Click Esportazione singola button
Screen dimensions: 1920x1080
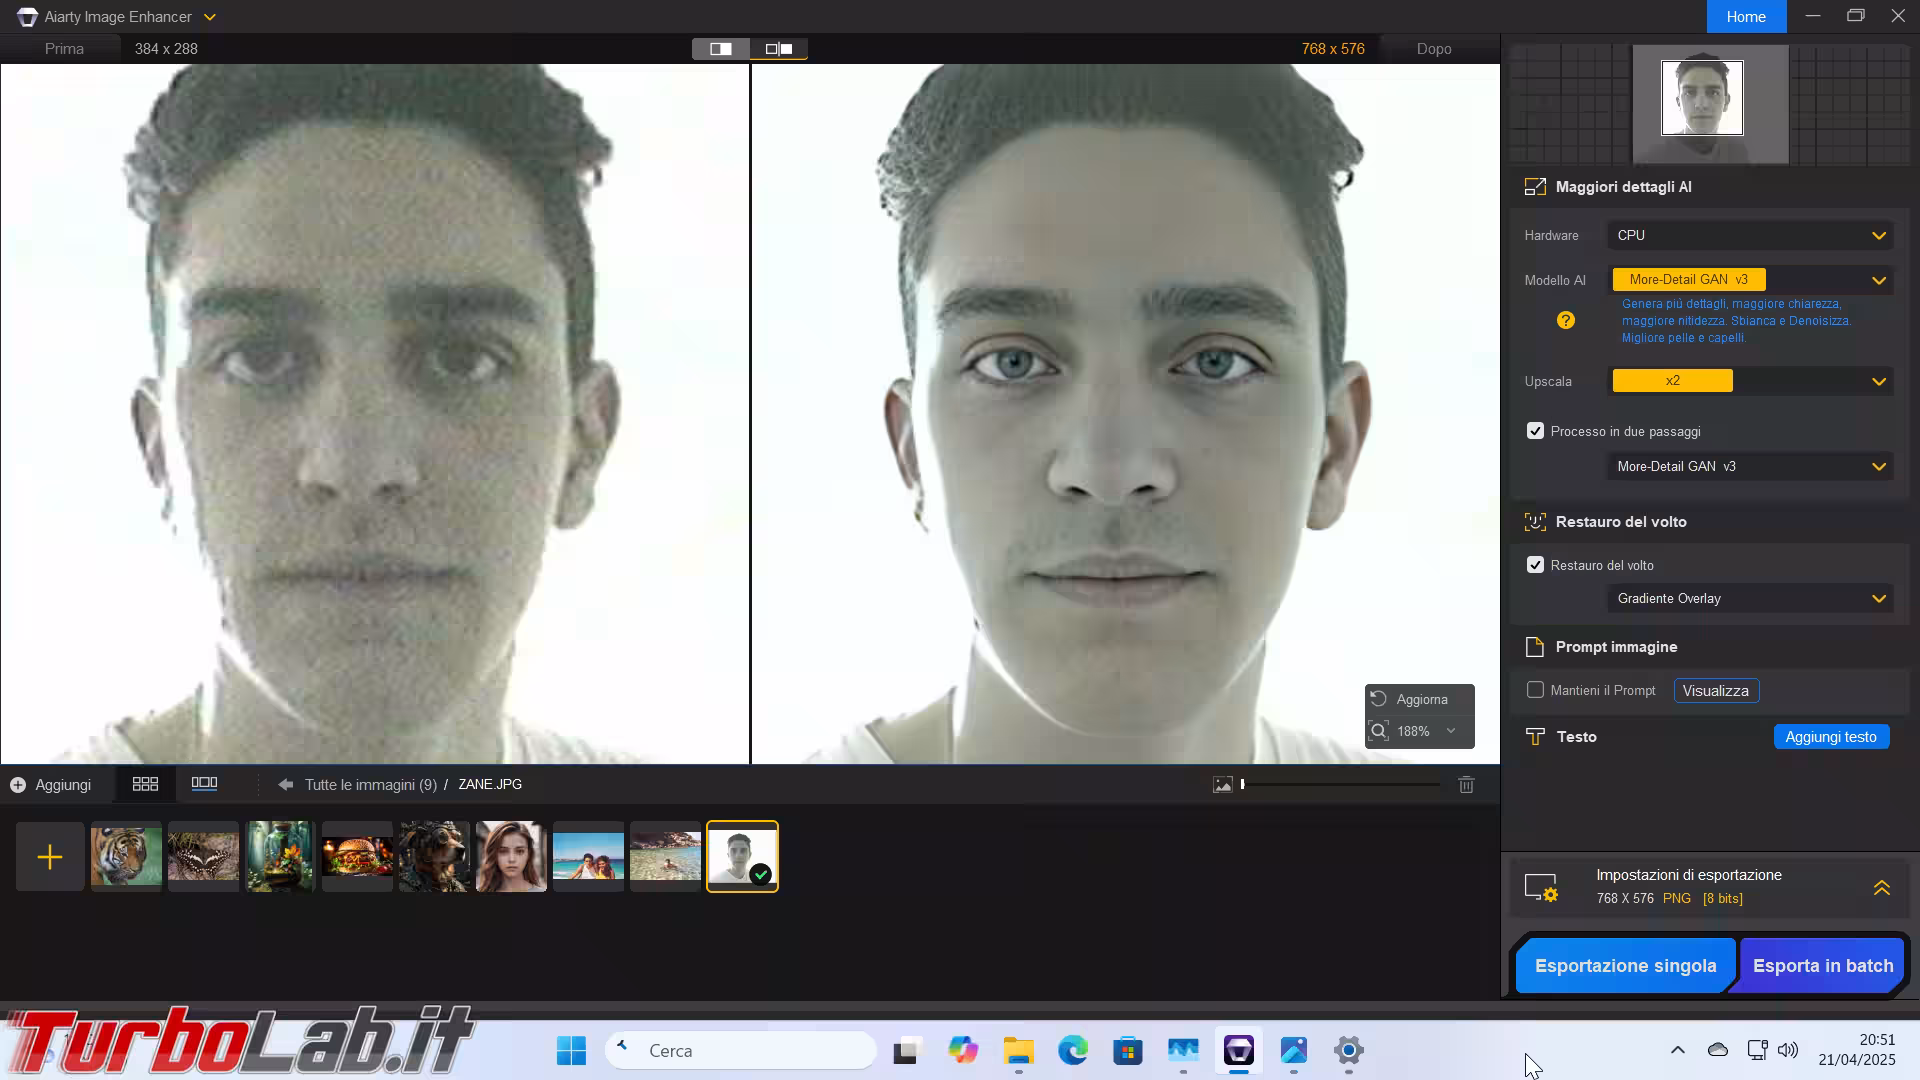click(x=1625, y=966)
